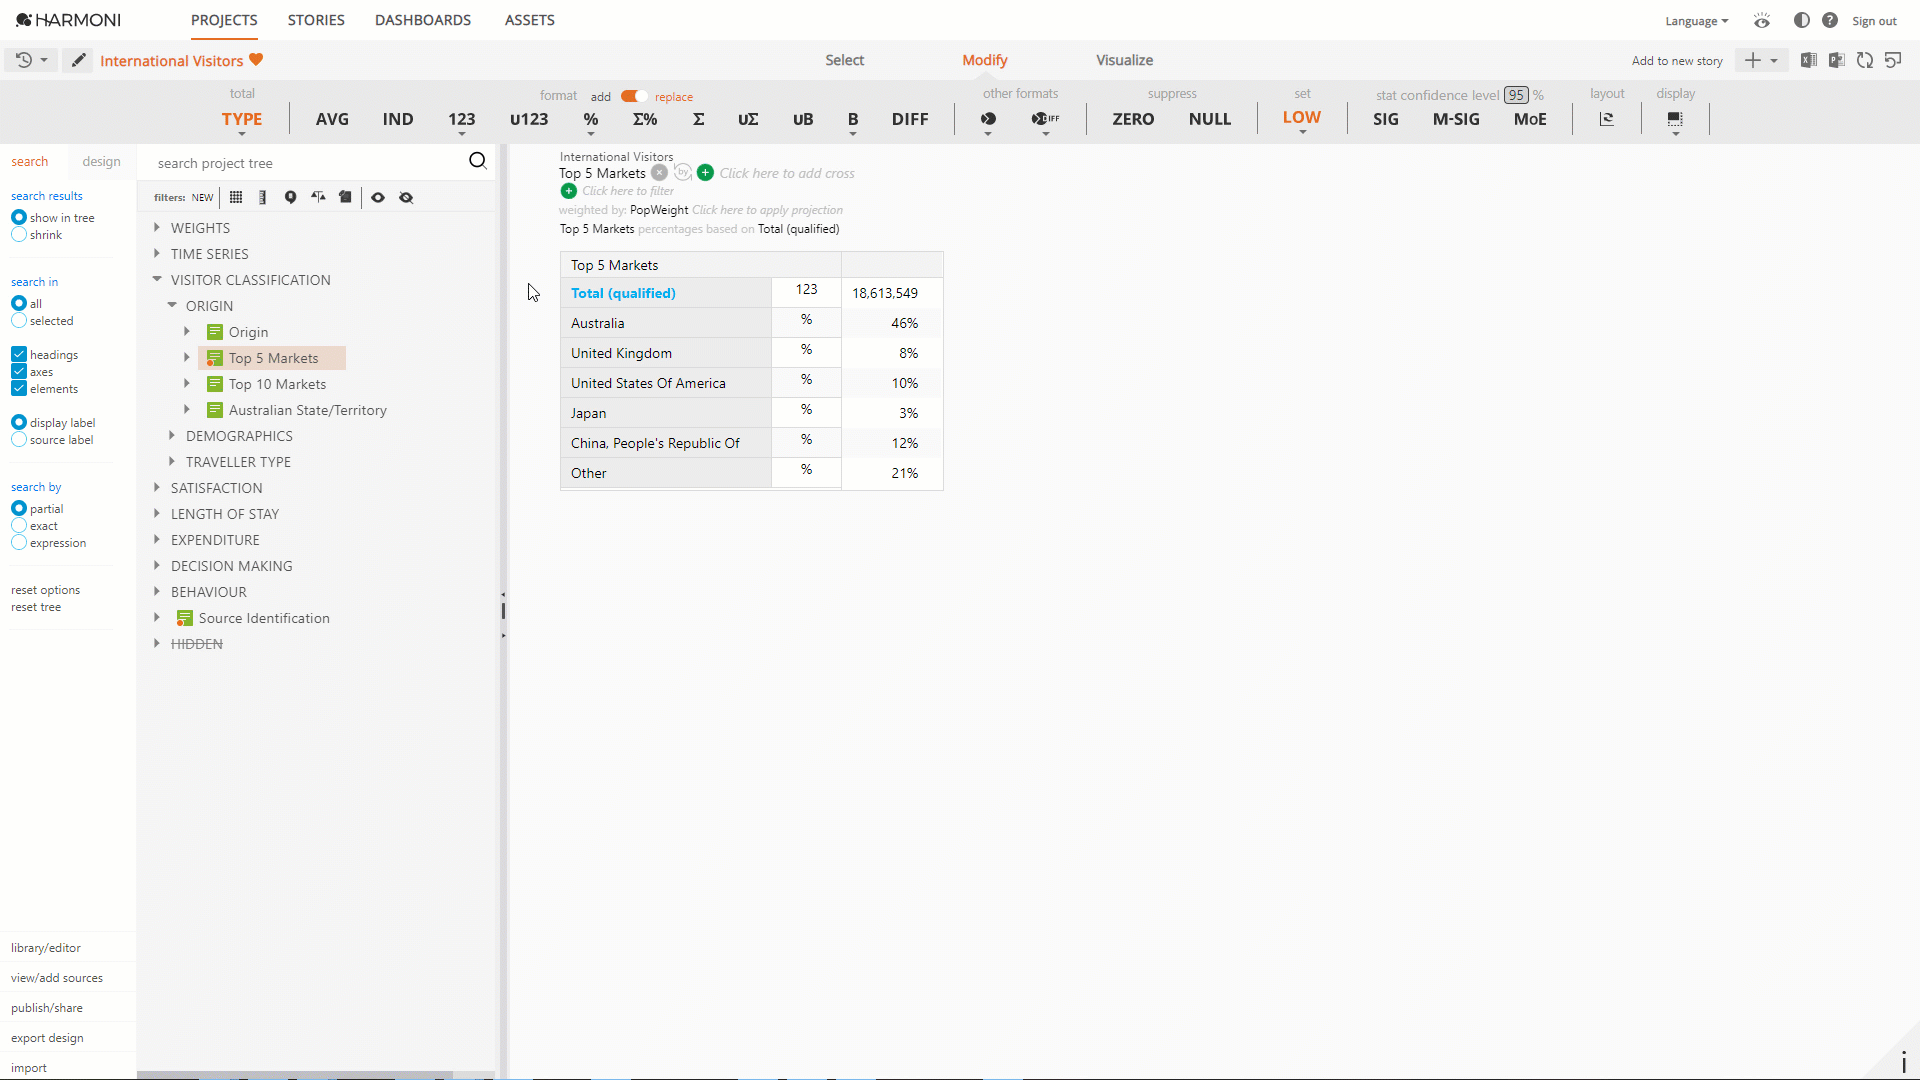
Task: Select the 'source label' radio
Action: click(x=19, y=440)
